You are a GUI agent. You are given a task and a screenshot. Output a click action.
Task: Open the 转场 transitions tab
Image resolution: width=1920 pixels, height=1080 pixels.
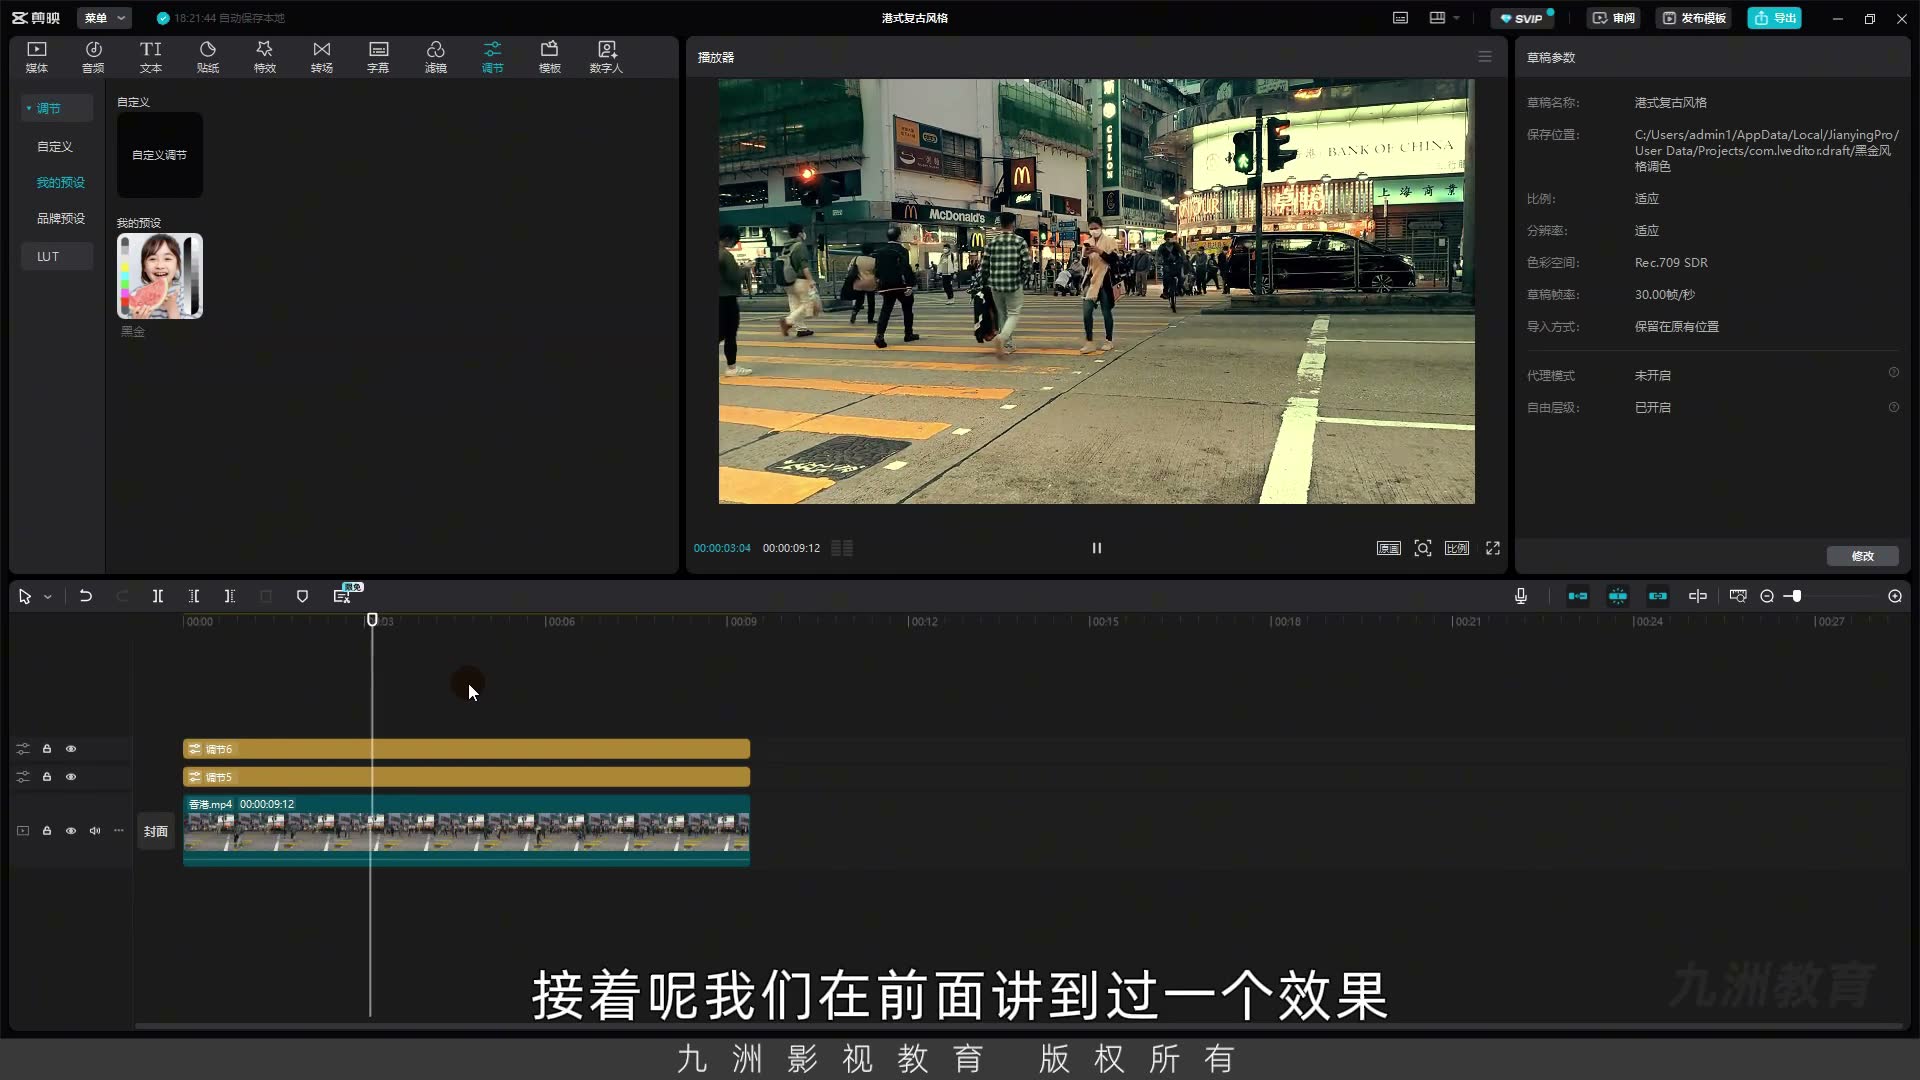pyautogui.click(x=321, y=57)
